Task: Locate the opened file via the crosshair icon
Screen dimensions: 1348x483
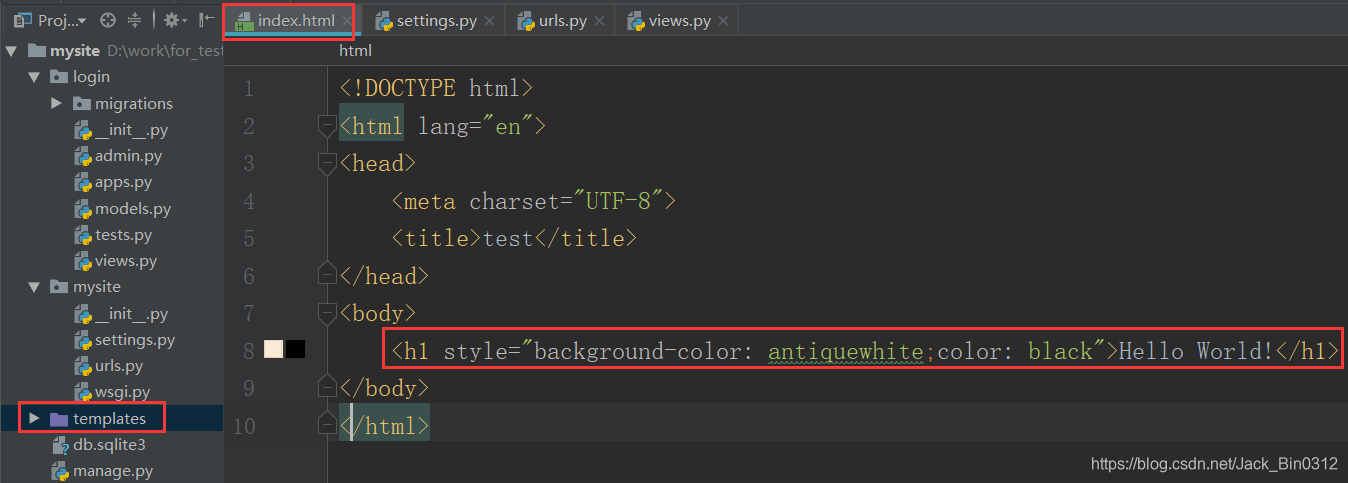Action: [x=108, y=20]
